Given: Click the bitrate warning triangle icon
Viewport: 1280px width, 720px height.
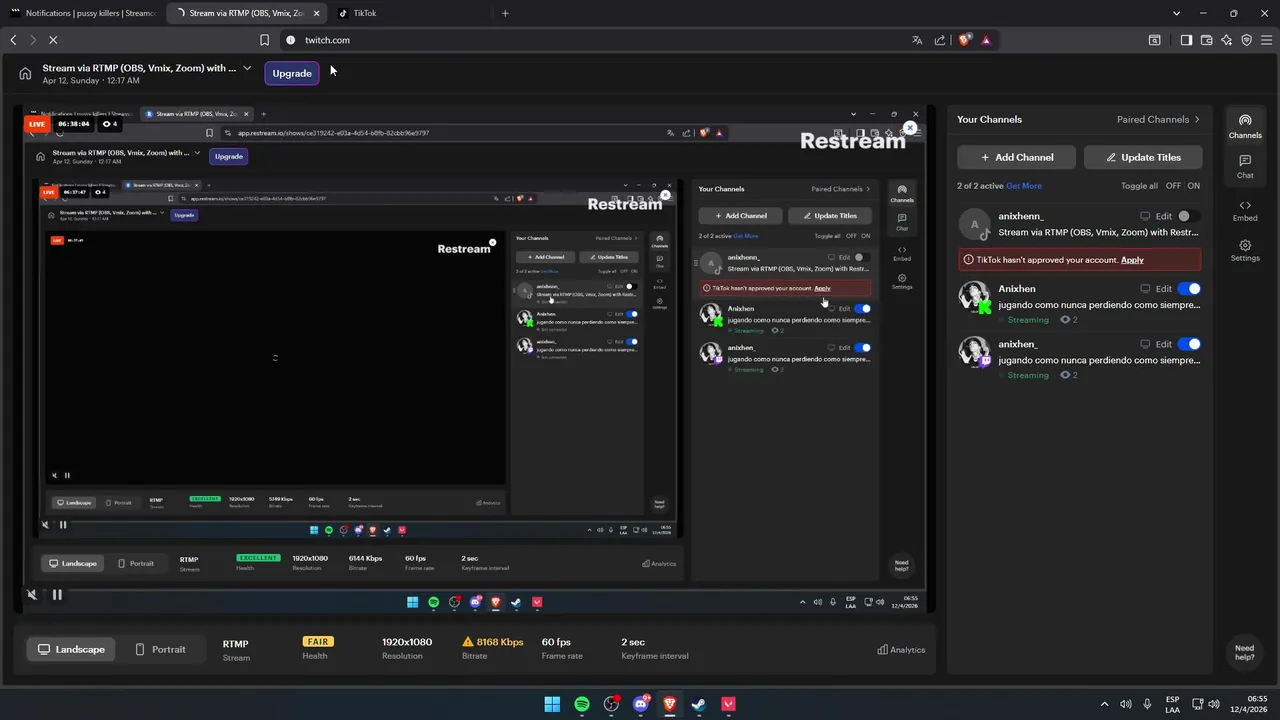Looking at the screenshot, I should pyautogui.click(x=467, y=642).
